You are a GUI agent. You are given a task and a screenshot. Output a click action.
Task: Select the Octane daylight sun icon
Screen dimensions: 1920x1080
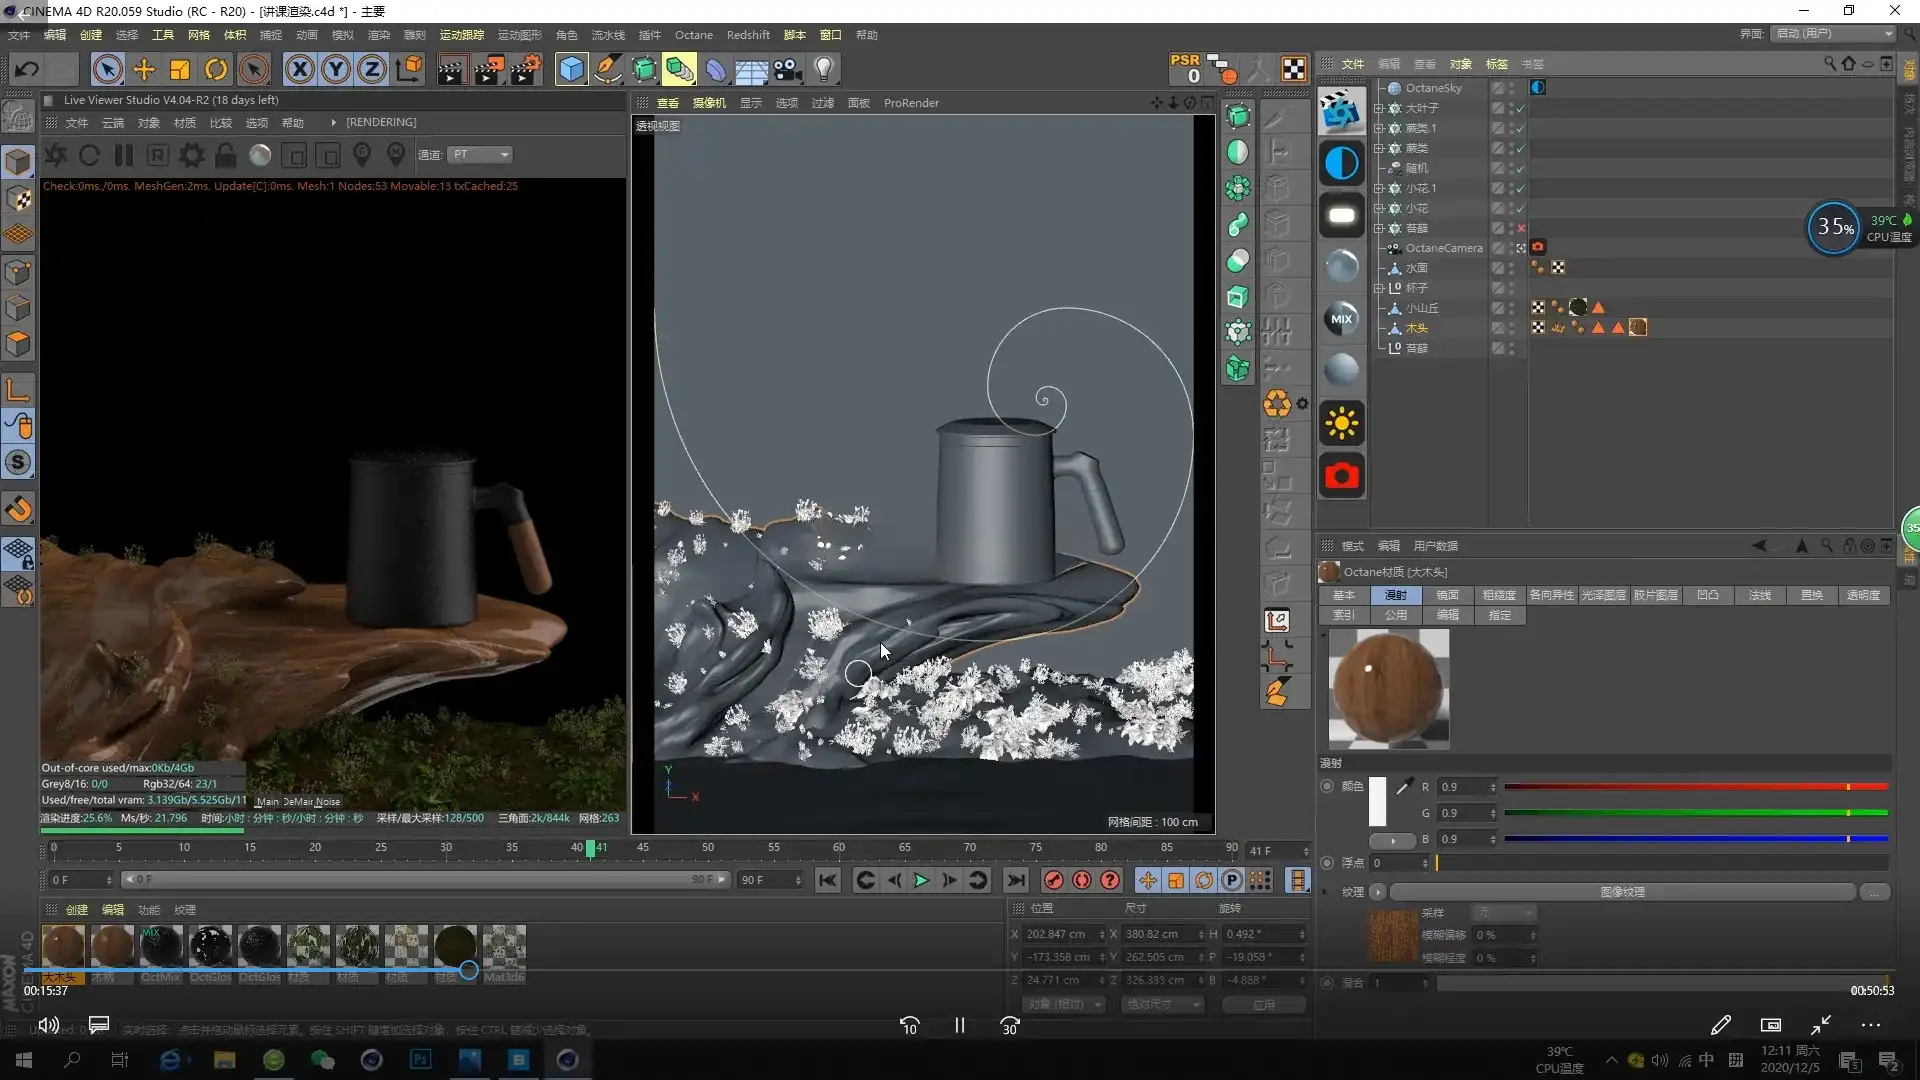click(x=1341, y=423)
